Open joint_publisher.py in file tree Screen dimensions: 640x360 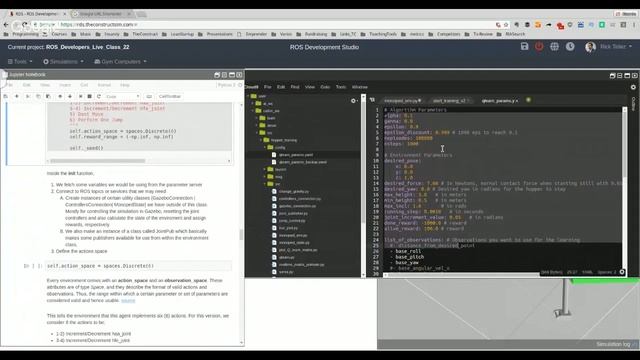point(293,213)
